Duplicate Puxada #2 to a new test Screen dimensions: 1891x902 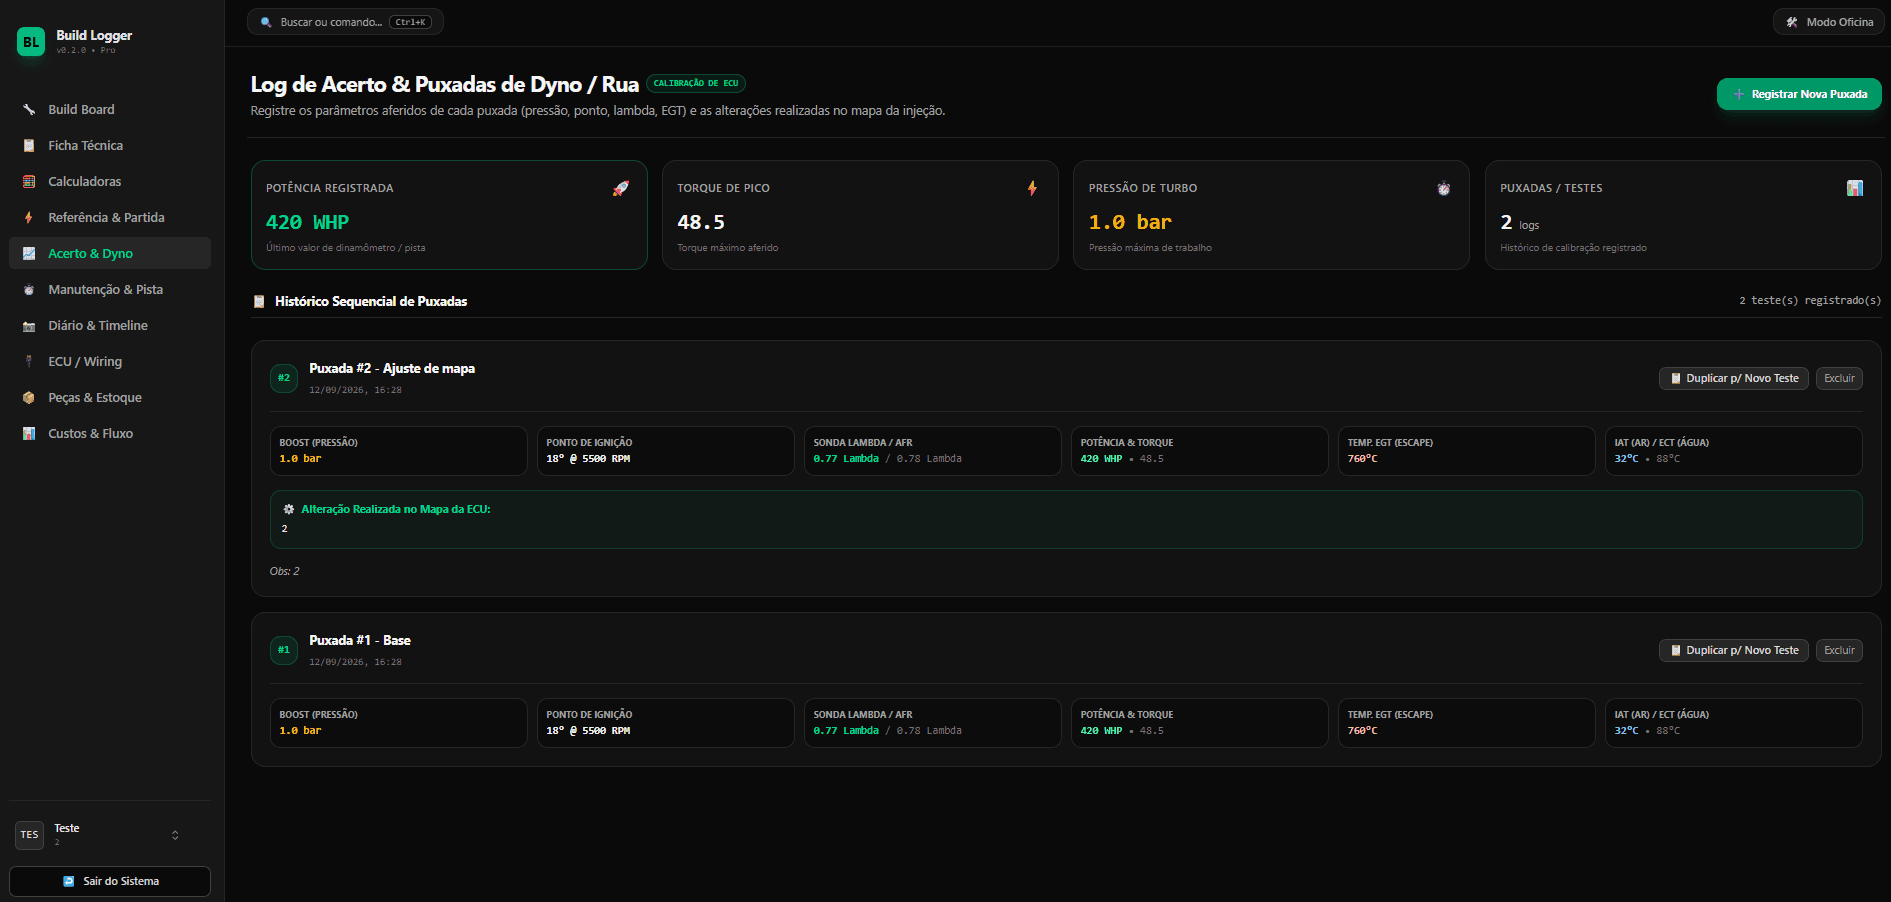click(1734, 378)
